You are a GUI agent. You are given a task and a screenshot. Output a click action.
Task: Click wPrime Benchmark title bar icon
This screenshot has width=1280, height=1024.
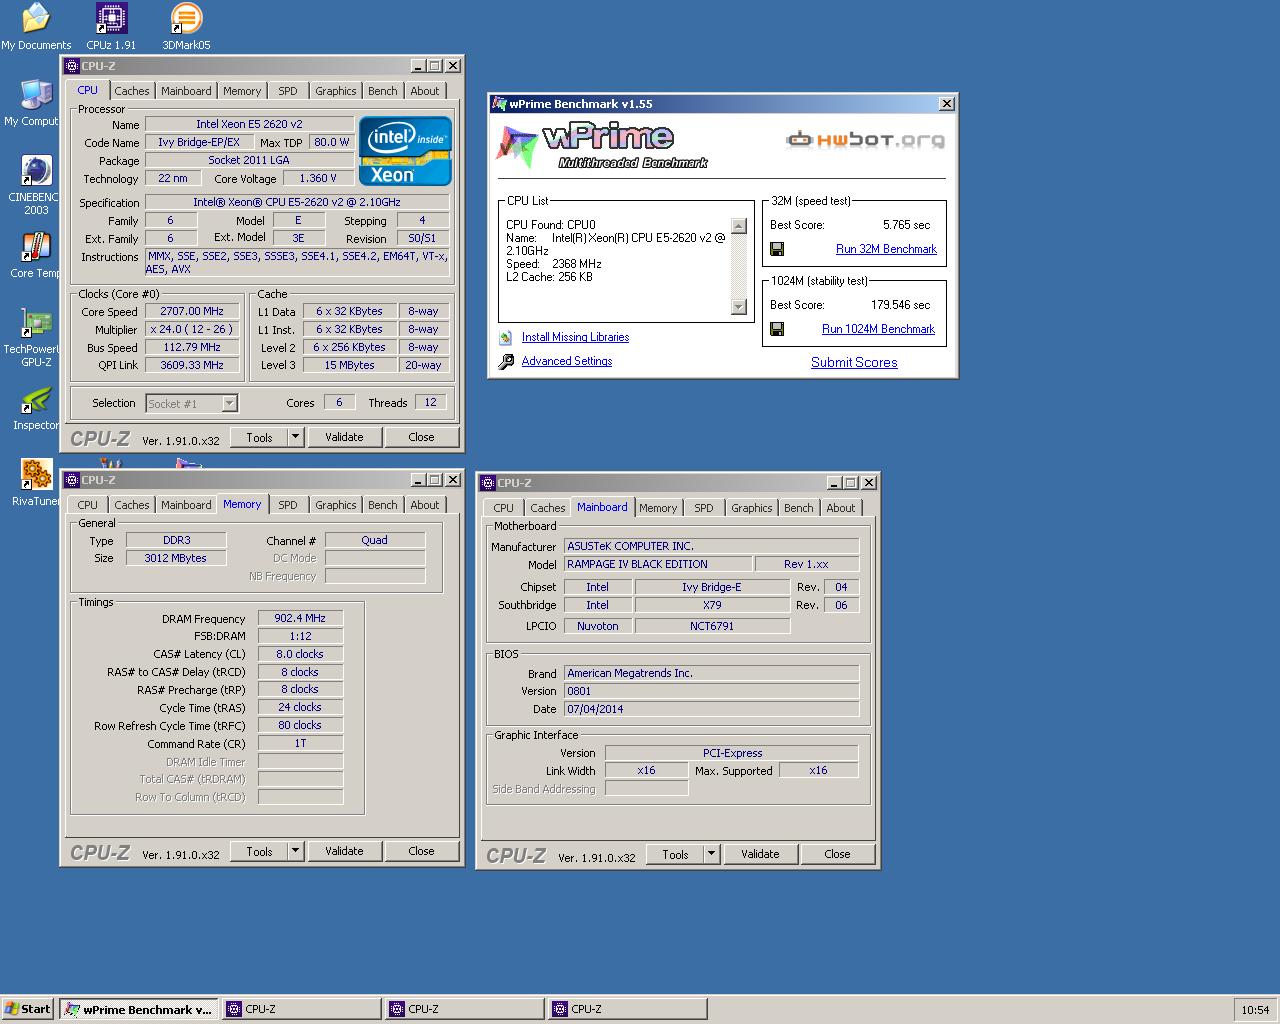tap(499, 104)
